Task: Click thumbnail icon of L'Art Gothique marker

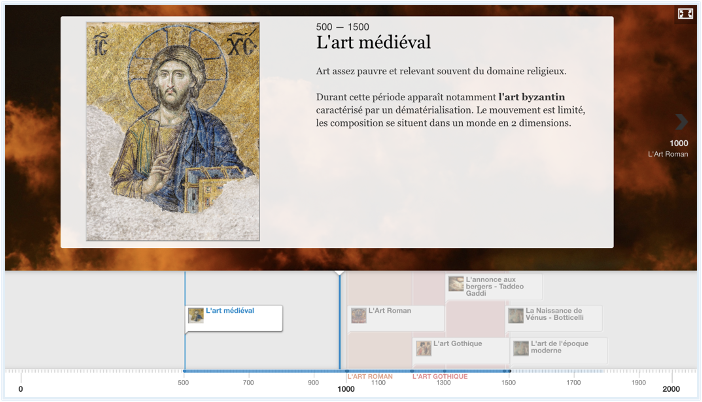Action: (424, 348)
